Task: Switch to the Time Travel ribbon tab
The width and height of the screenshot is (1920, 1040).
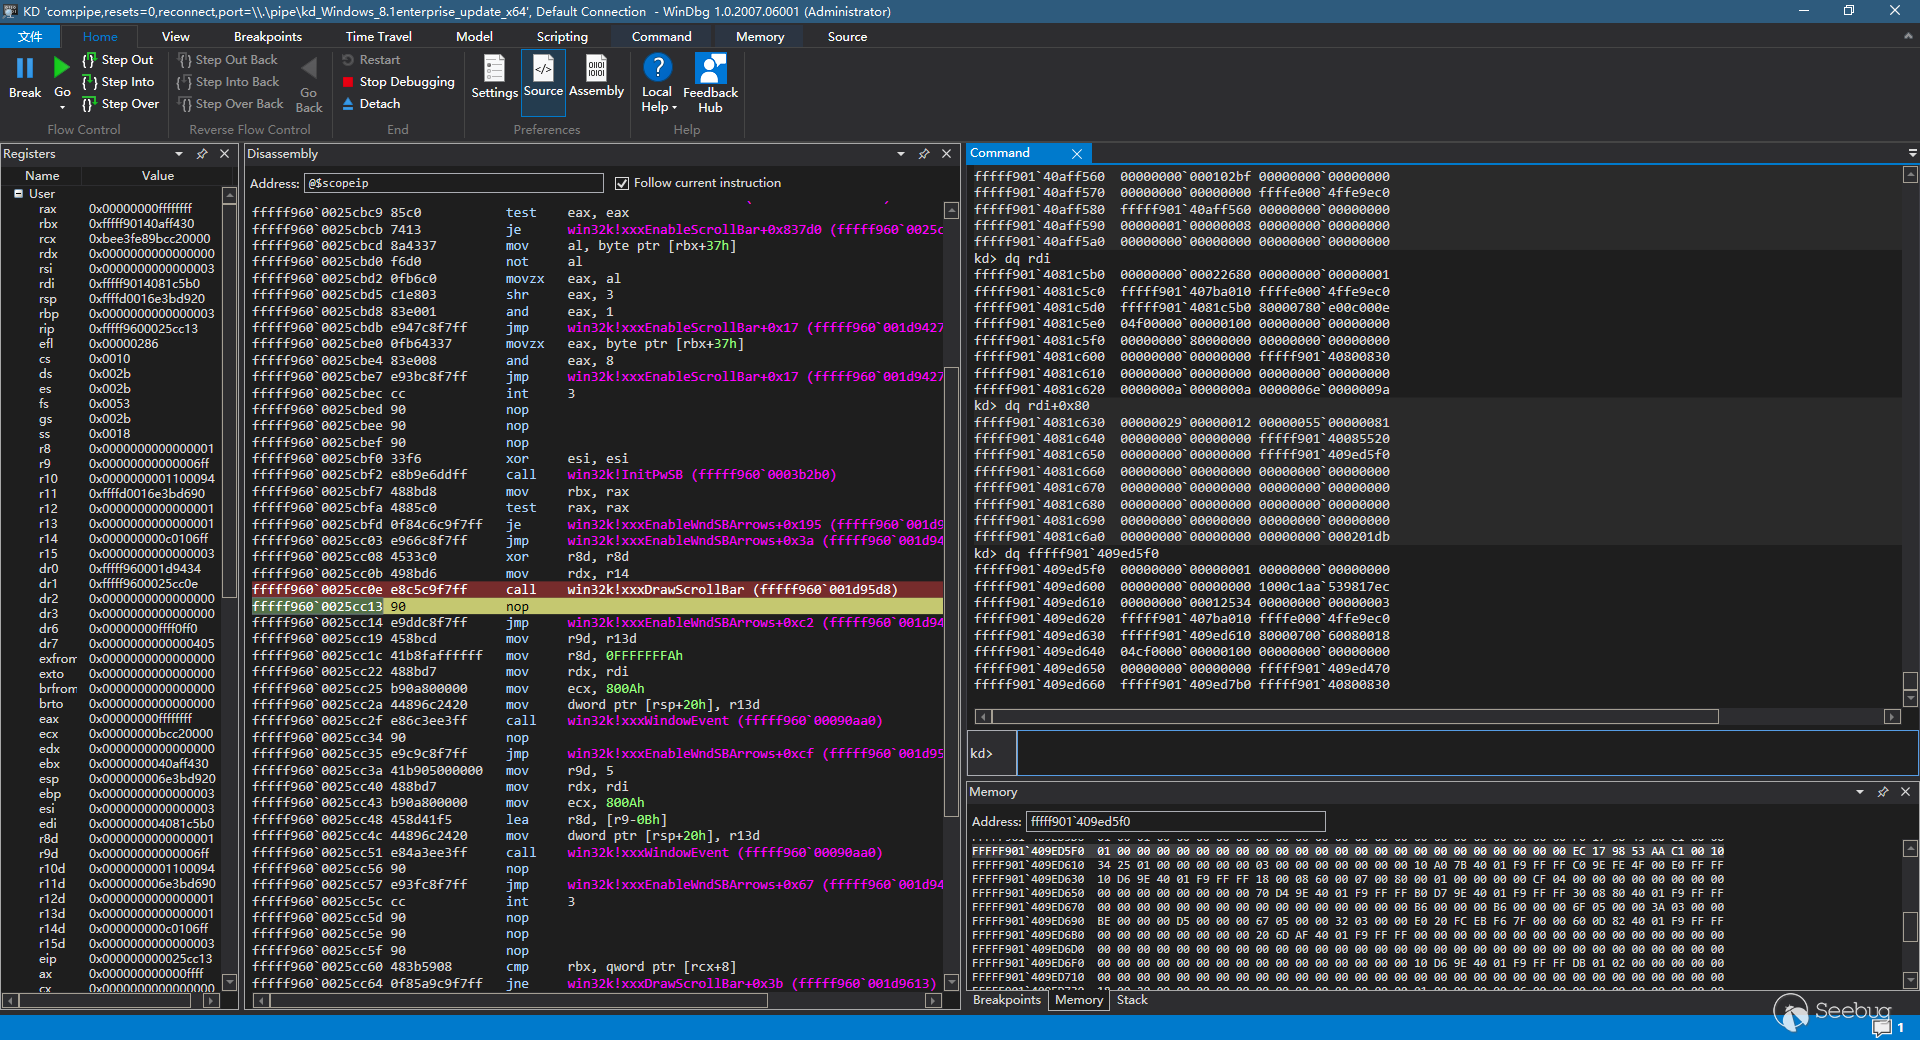Action: (x=378, y=37)
